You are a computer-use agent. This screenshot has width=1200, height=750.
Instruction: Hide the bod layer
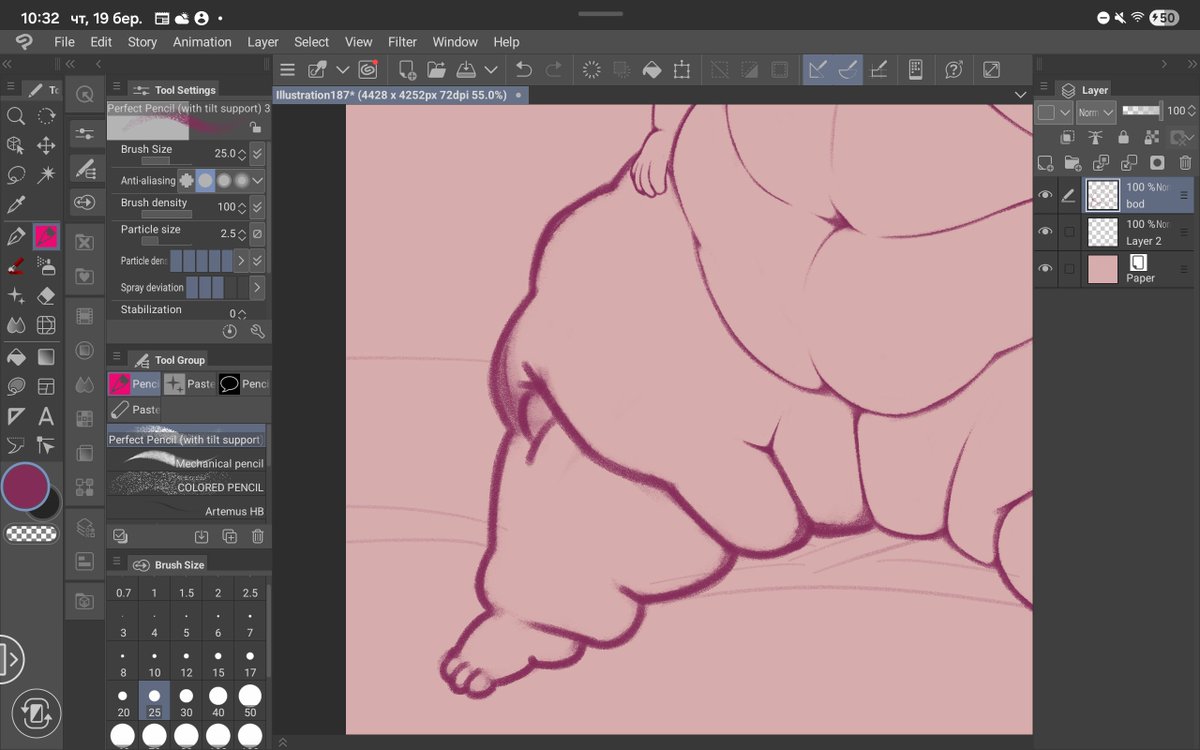tap(1045, 195)
